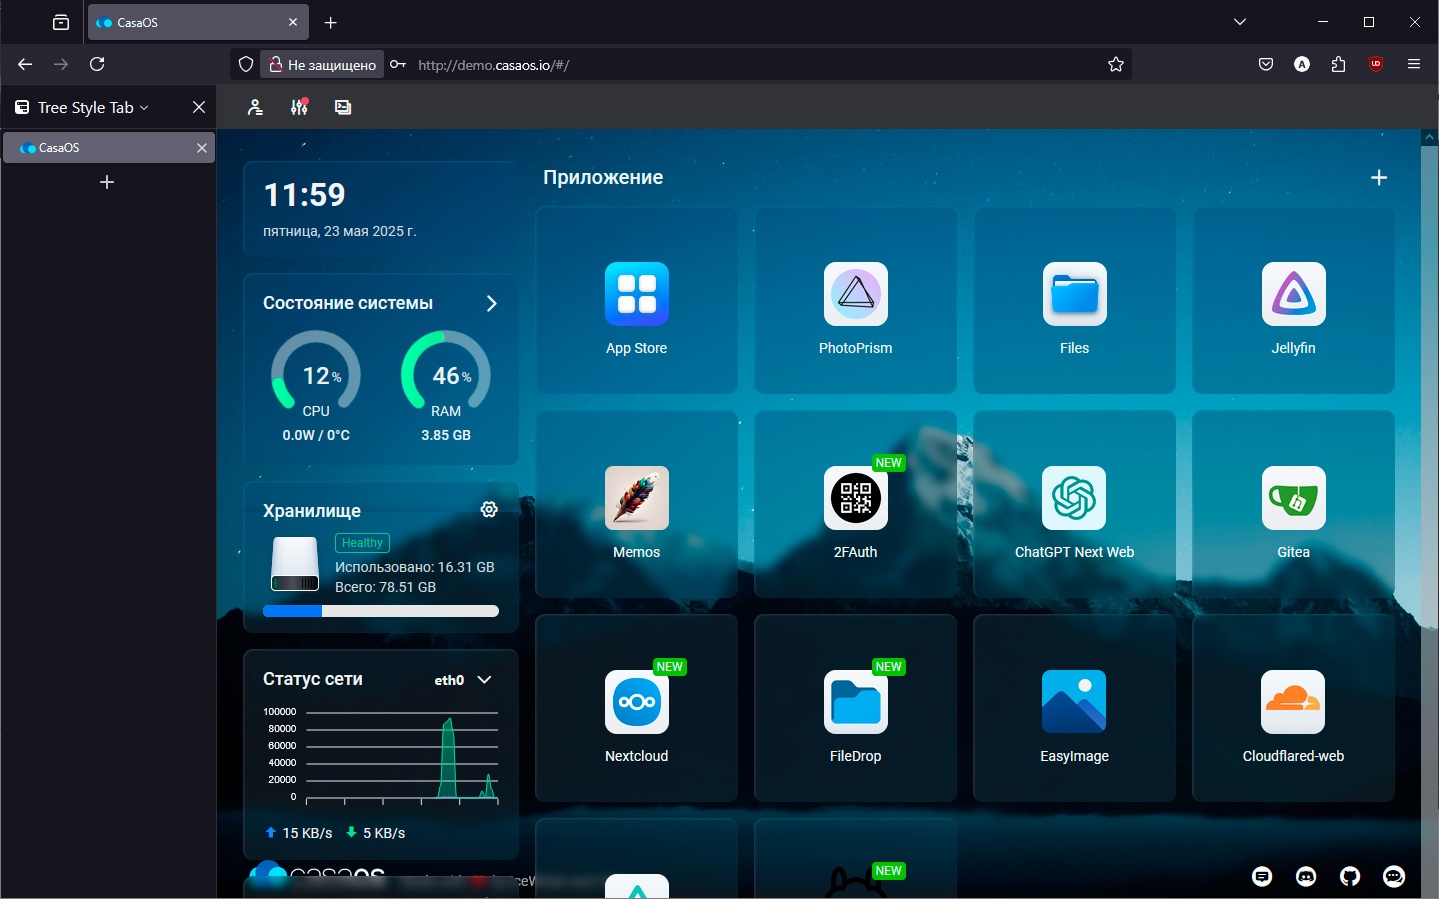Bookmark this page with the star icon
The width and height of the screenshot is (1439, 899).
[1116, 64]
